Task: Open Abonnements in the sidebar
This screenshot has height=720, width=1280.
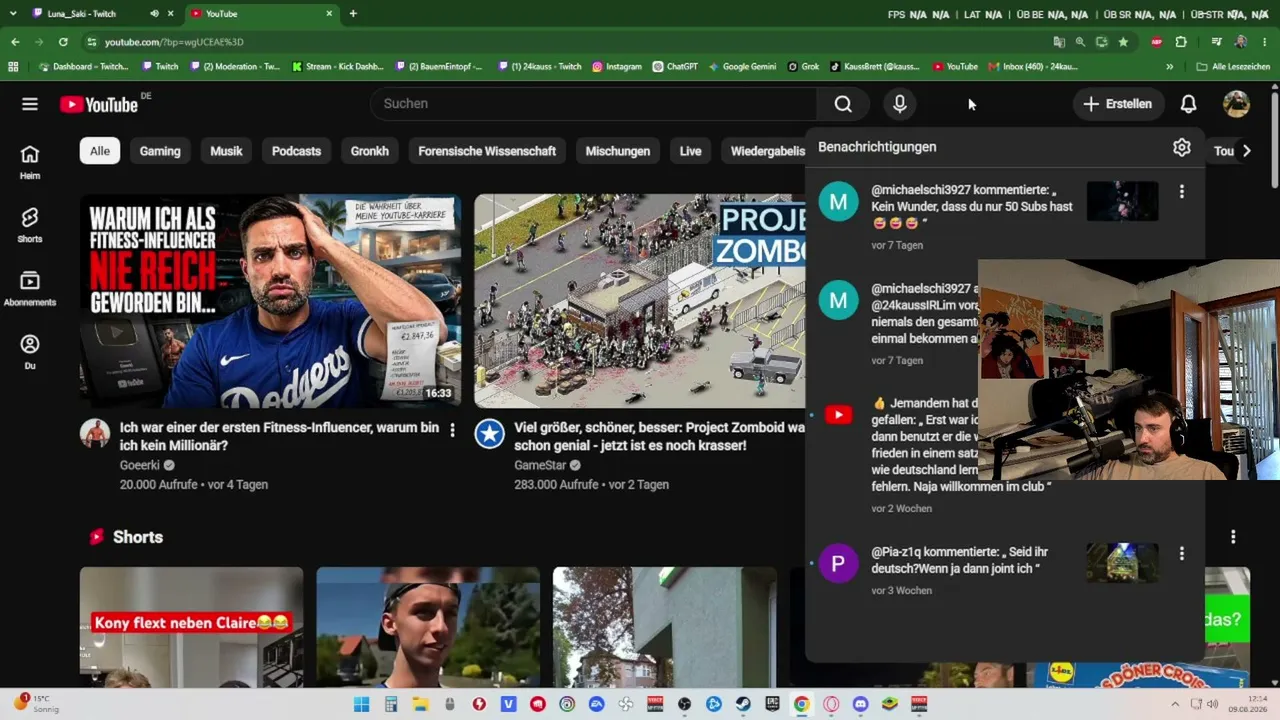Action: click(x=30, y=288)
